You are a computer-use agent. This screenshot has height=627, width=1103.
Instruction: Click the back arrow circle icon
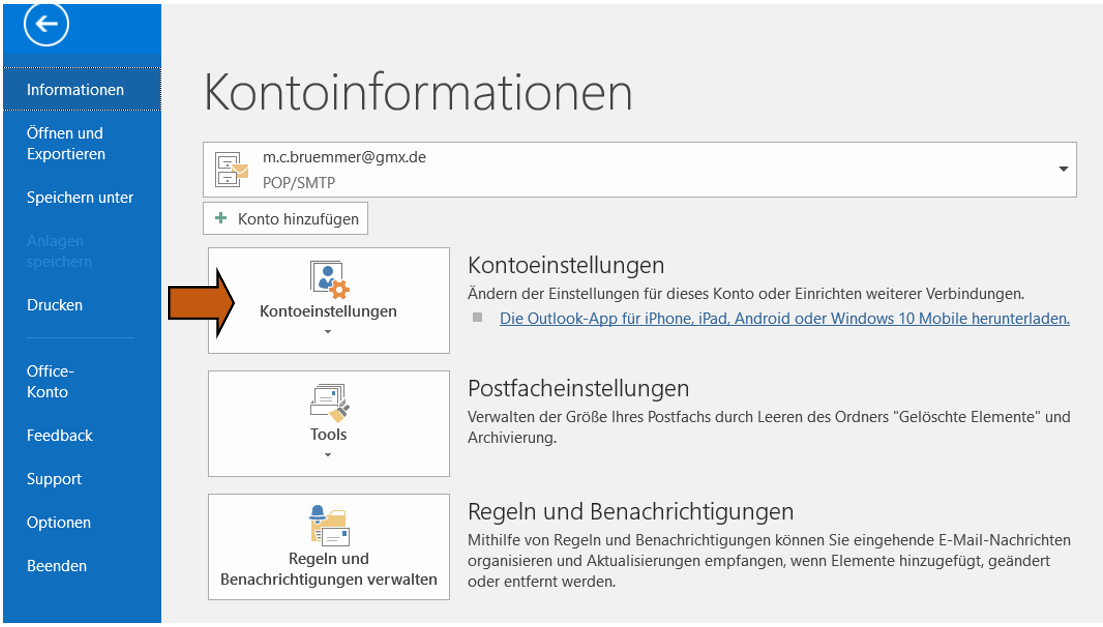[x=46, y=24]
